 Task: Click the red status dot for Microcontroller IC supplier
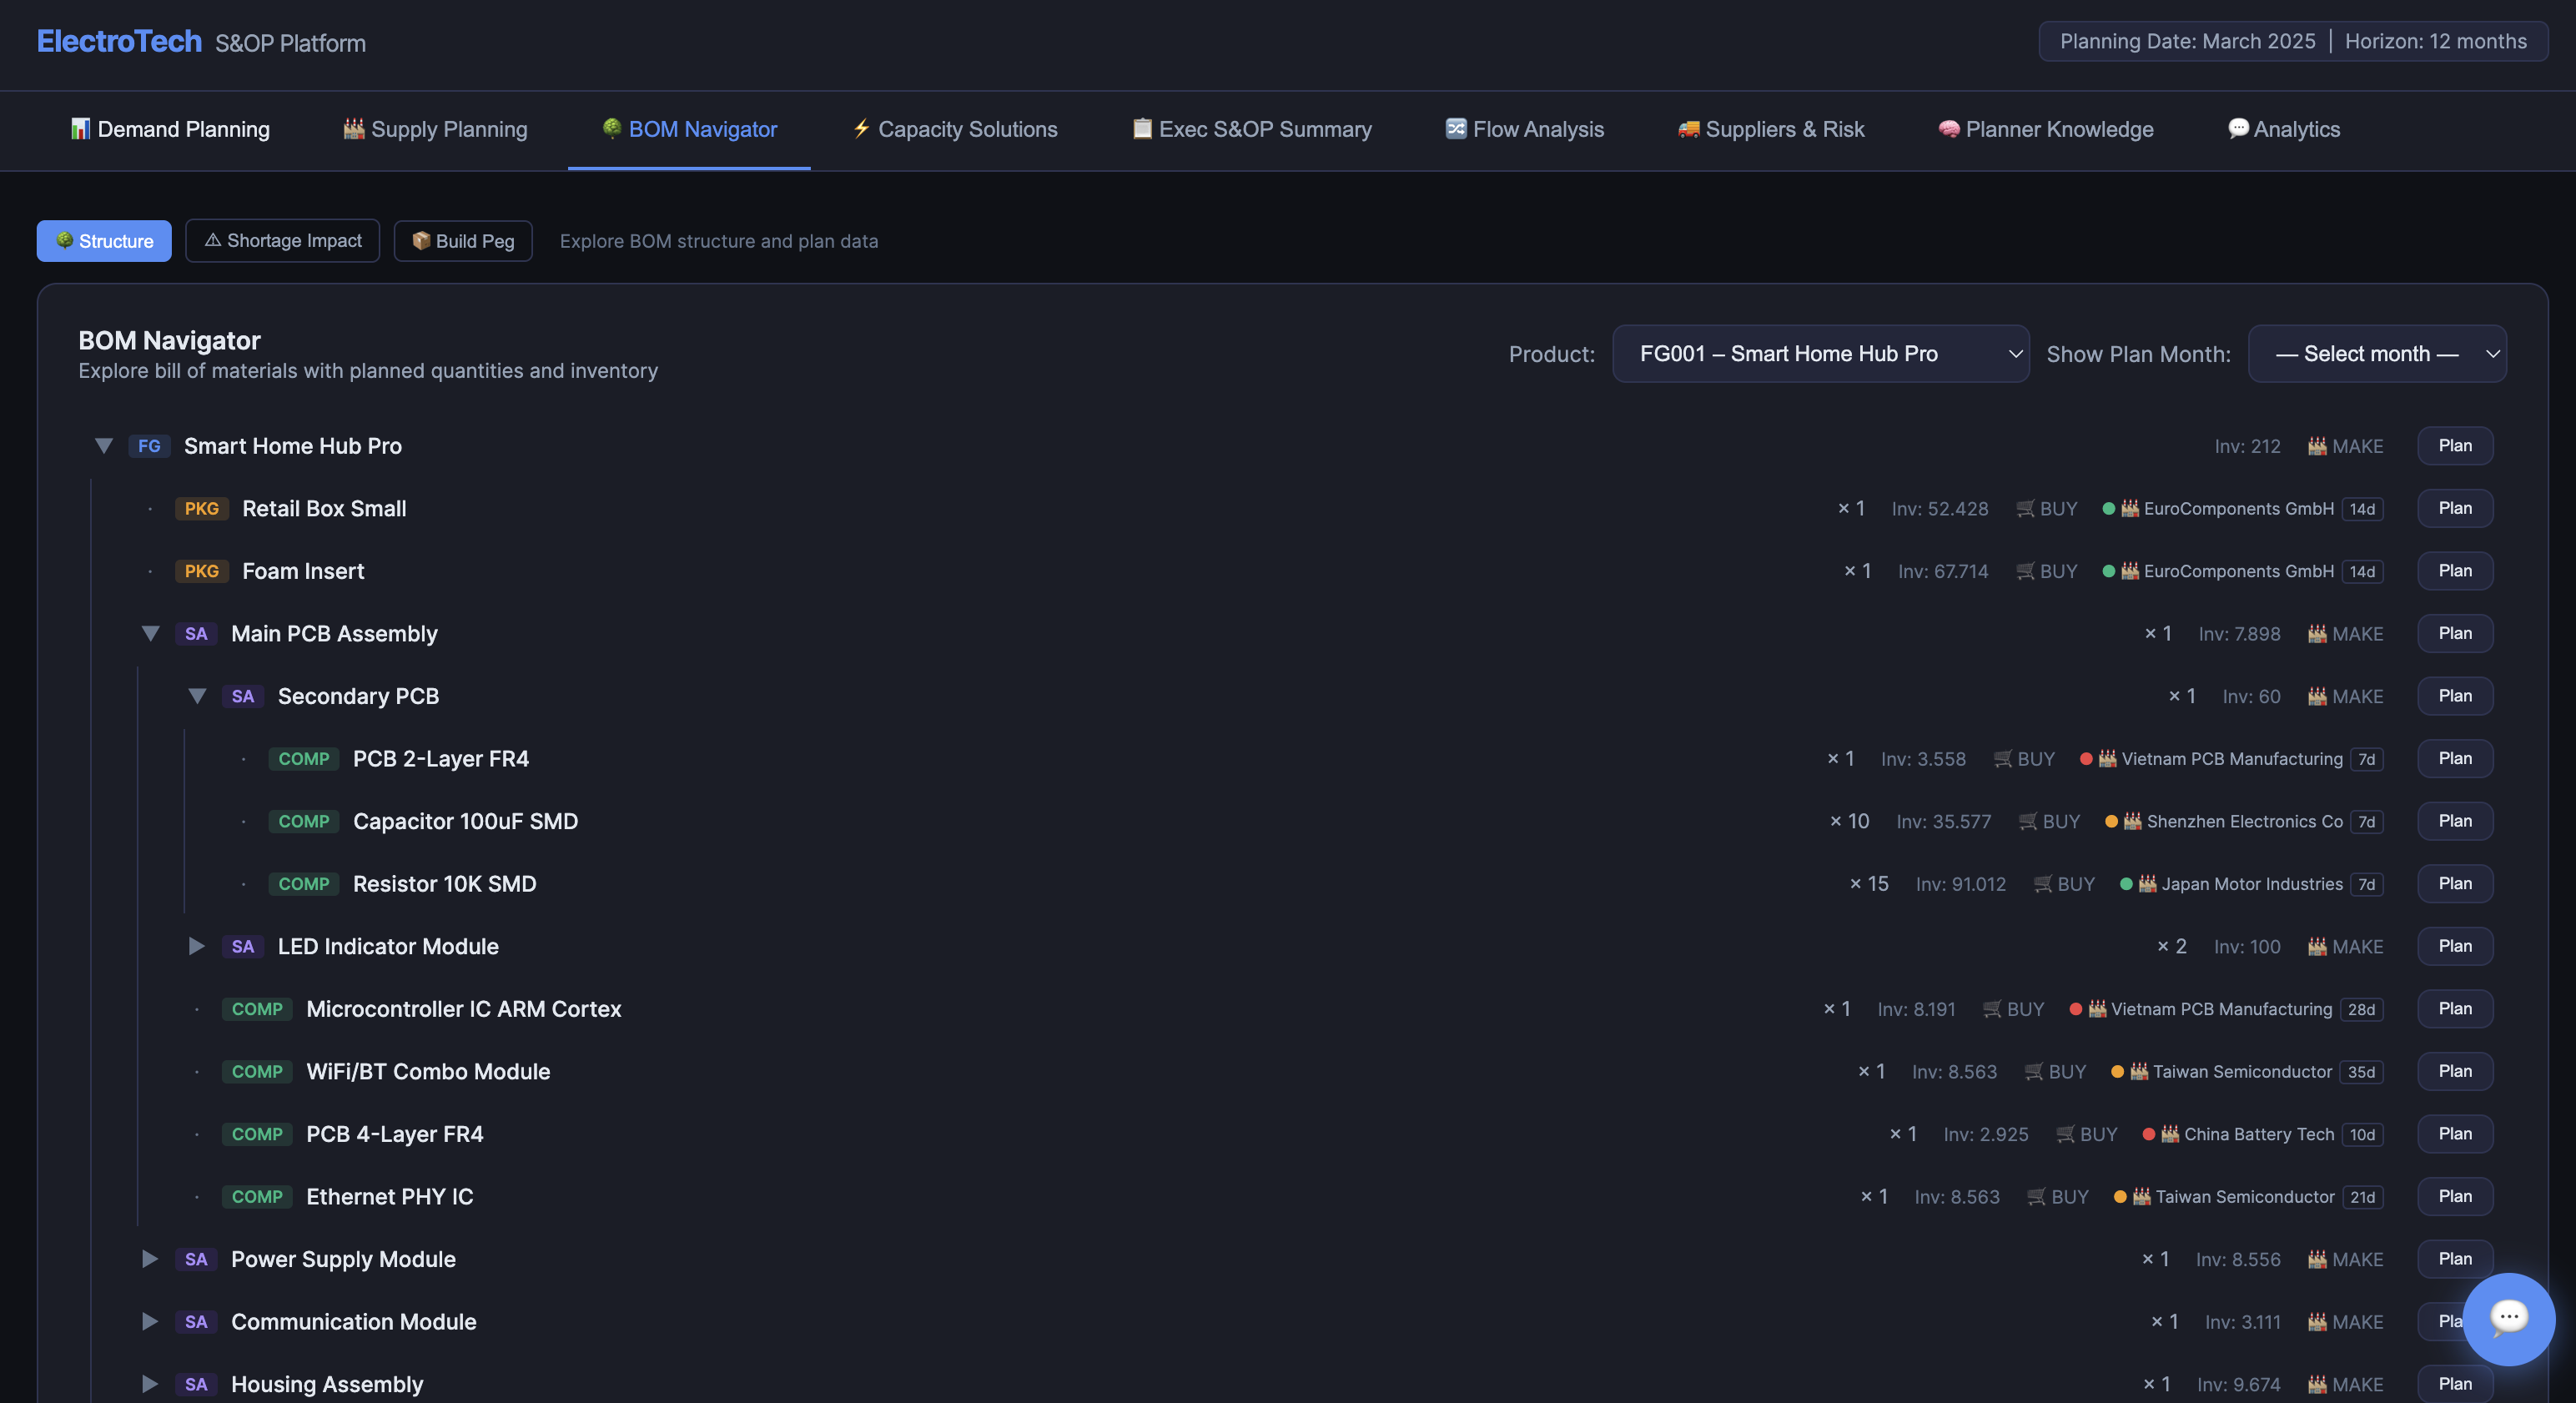(x=2075, y=1009)
